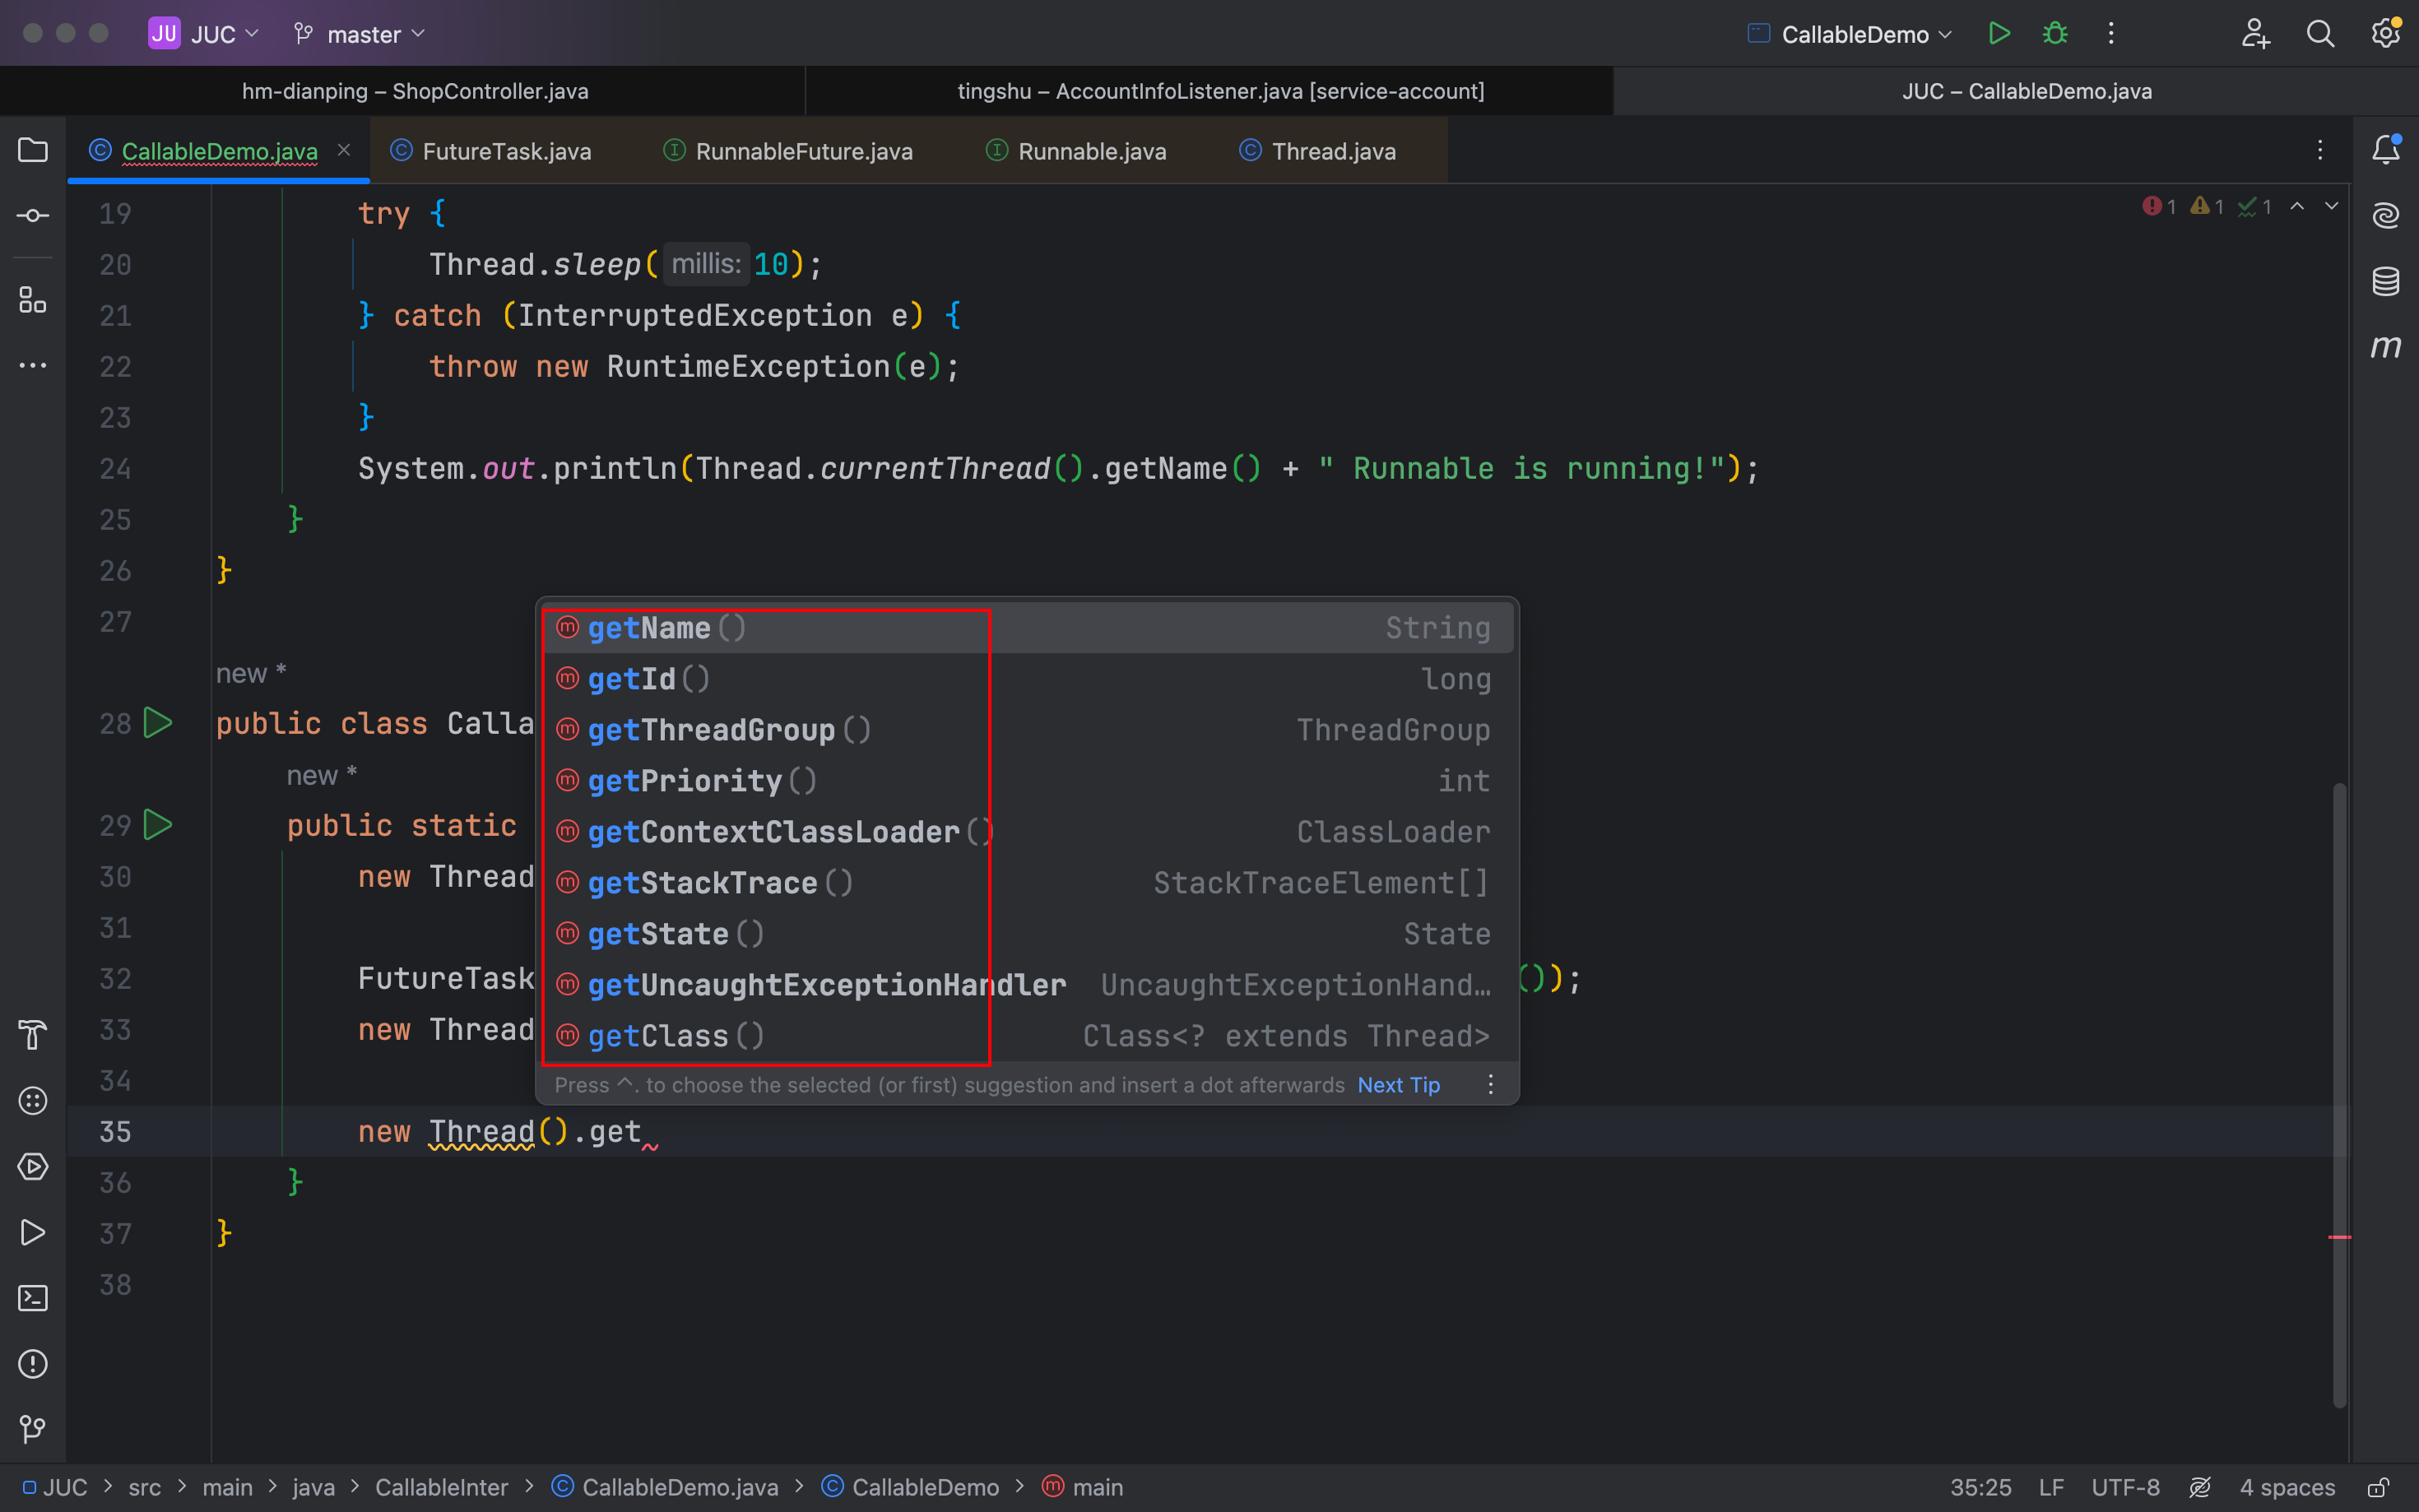Run CallableDemo with green play button

1999,34
